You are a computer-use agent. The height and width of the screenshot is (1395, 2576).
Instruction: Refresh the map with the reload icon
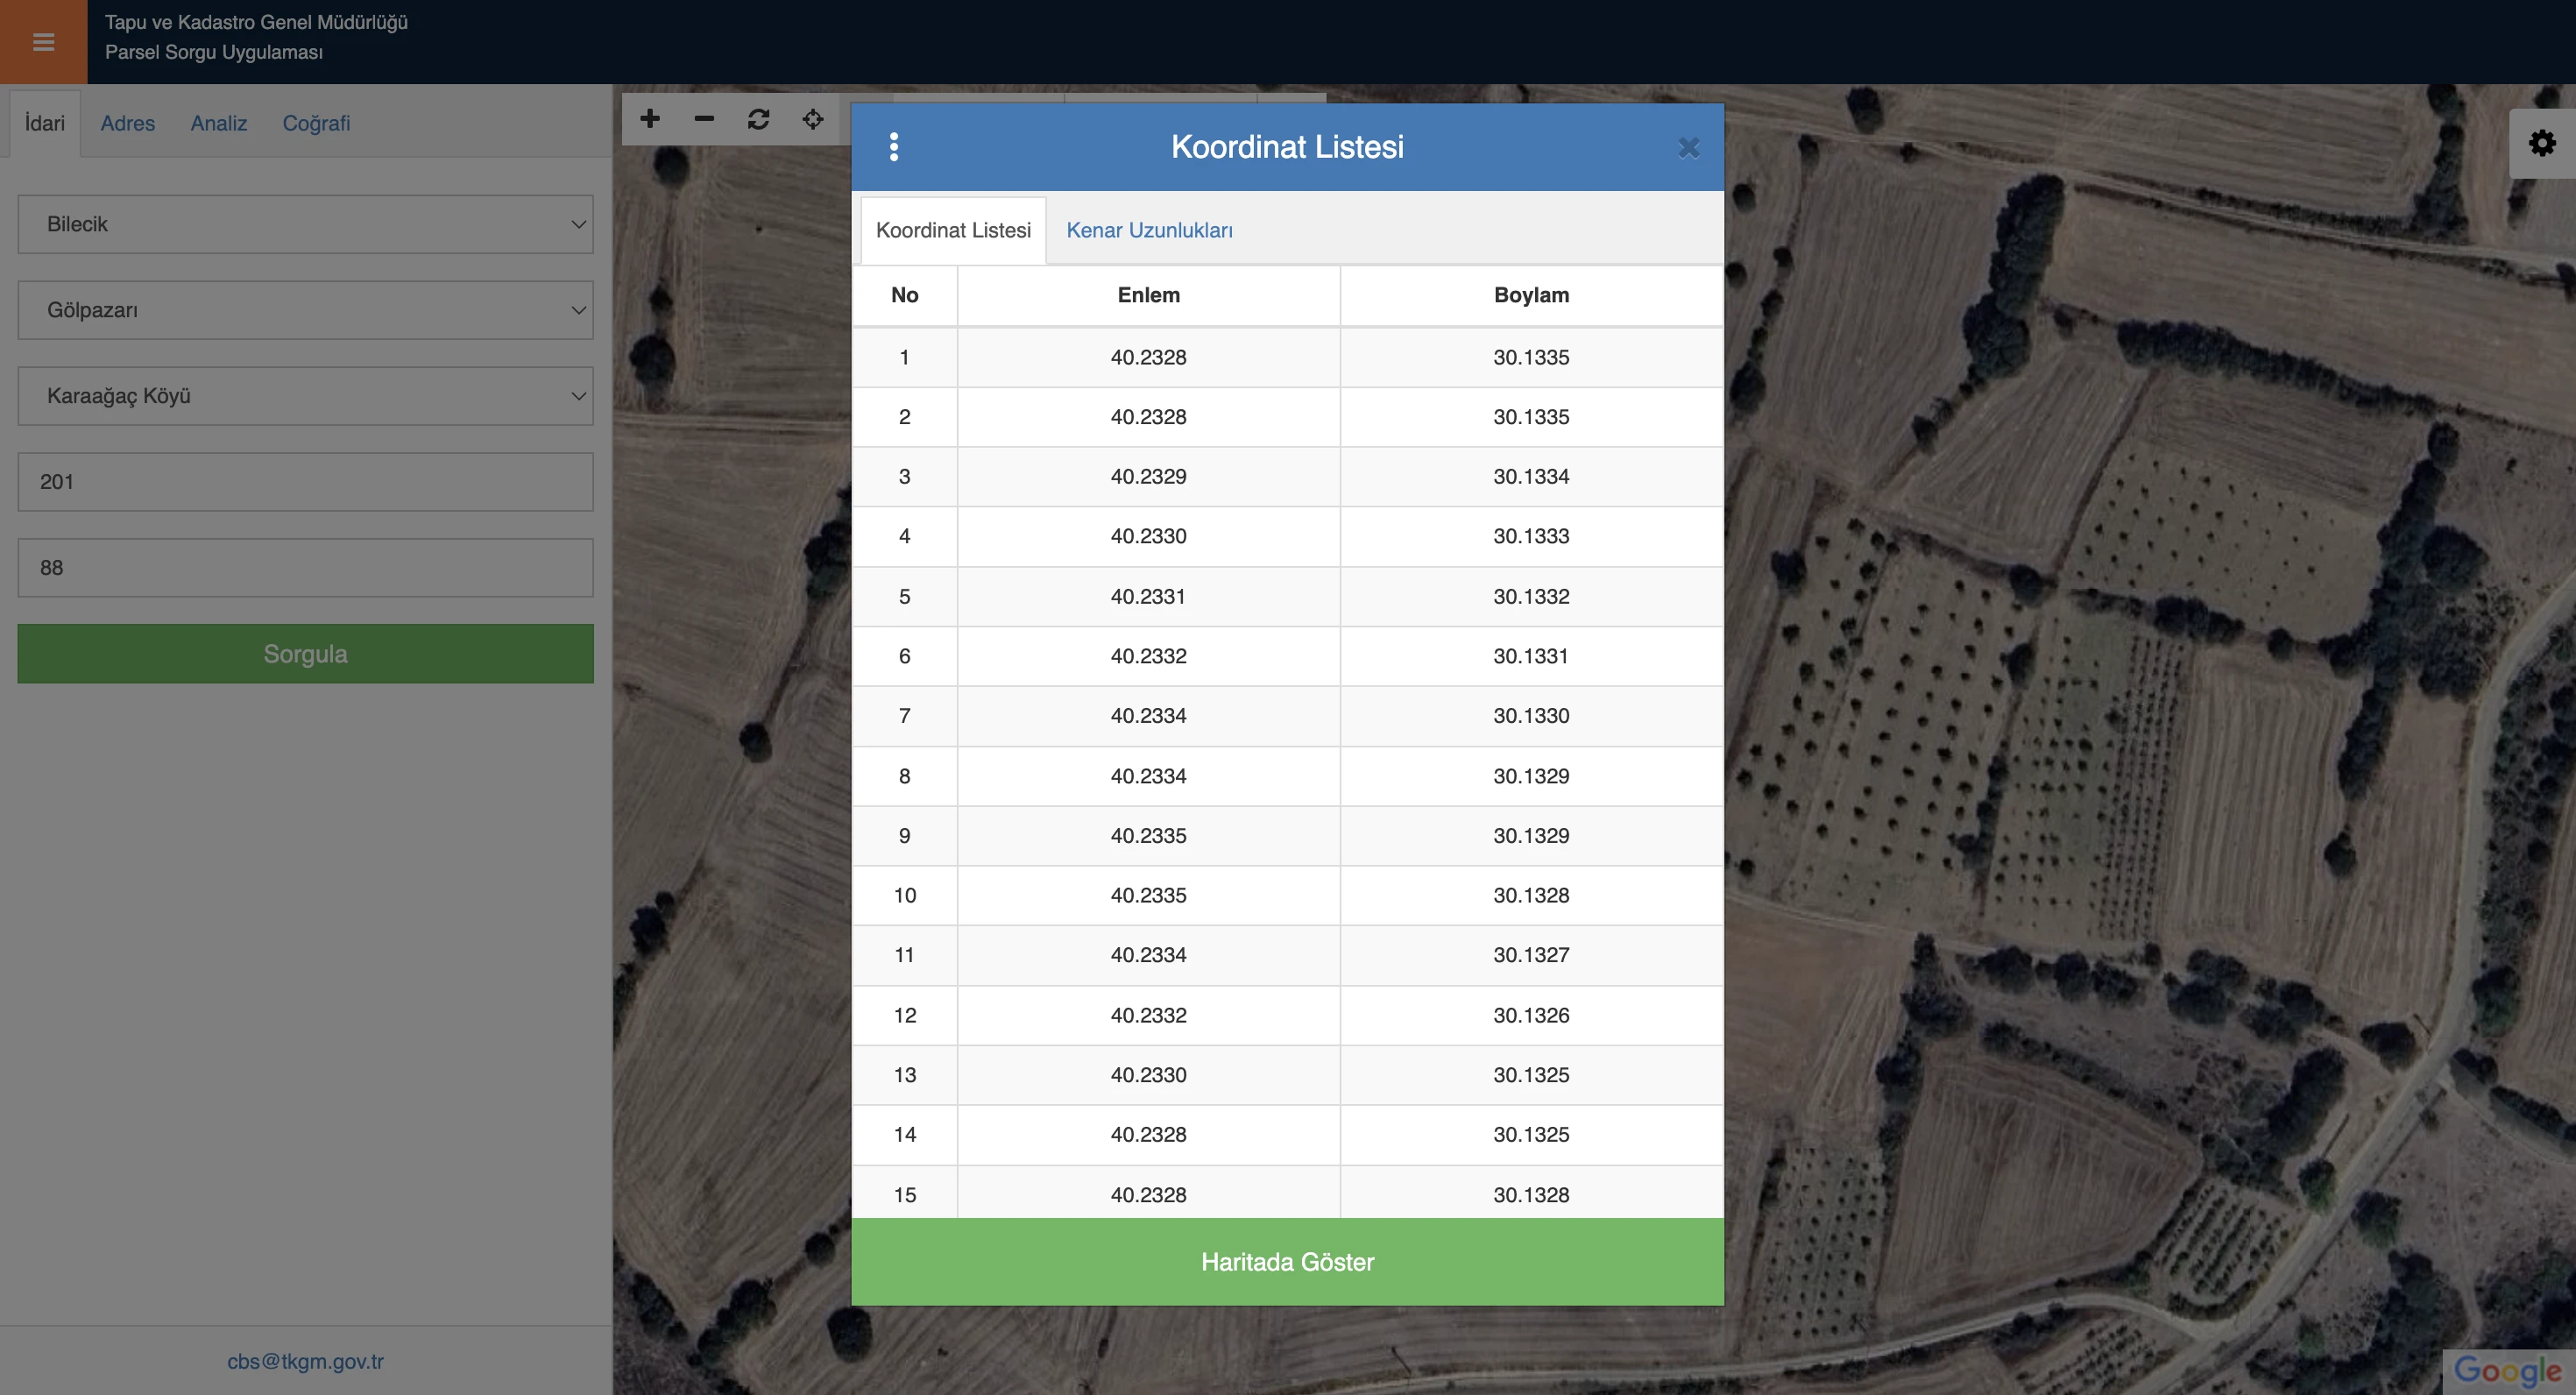pos(758,119)
